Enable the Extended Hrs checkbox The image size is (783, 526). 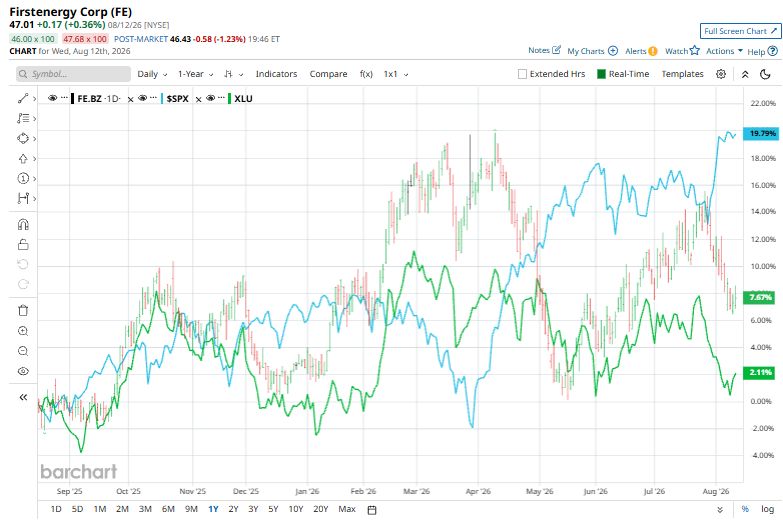522,74
